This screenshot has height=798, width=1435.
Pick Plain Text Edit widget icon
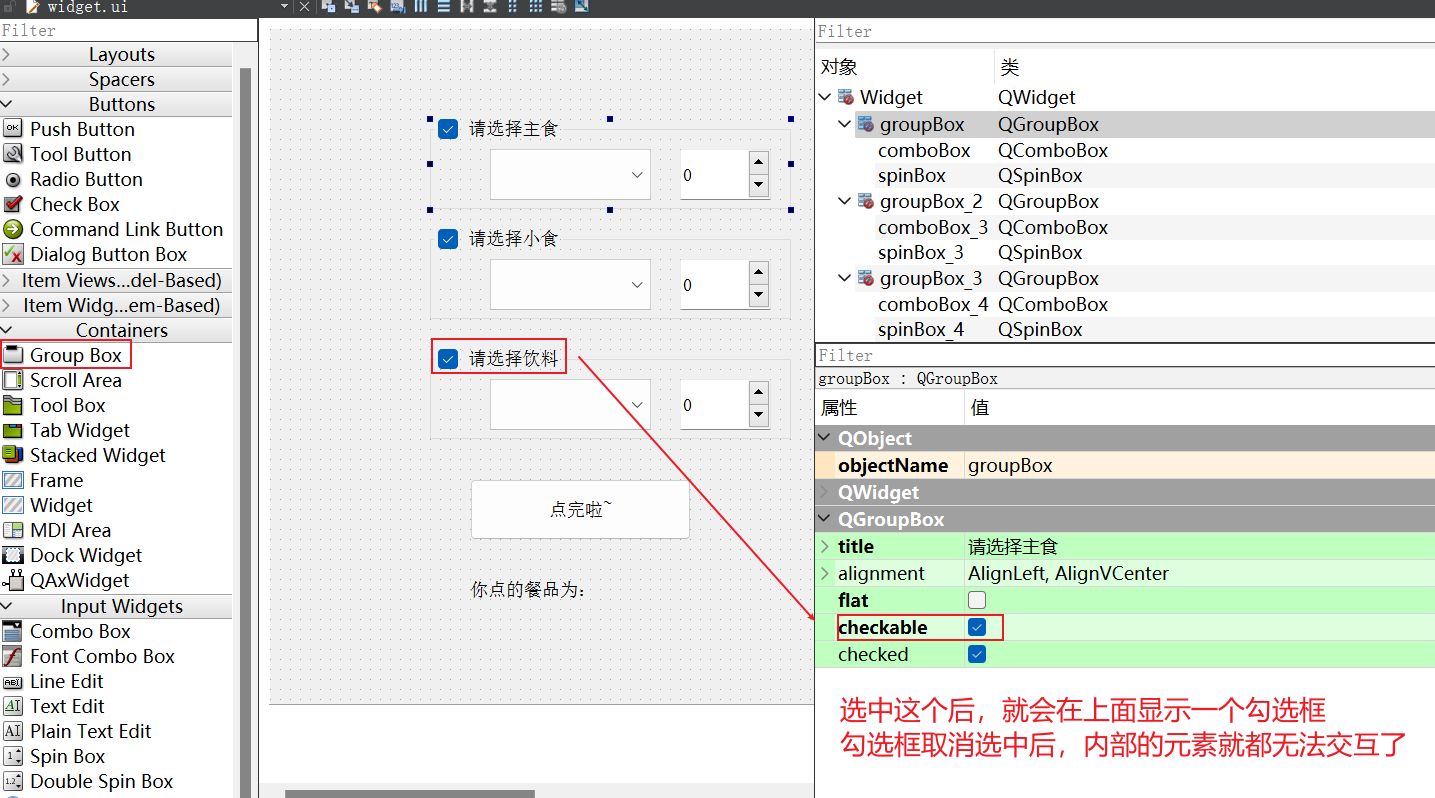pos(13,731)
